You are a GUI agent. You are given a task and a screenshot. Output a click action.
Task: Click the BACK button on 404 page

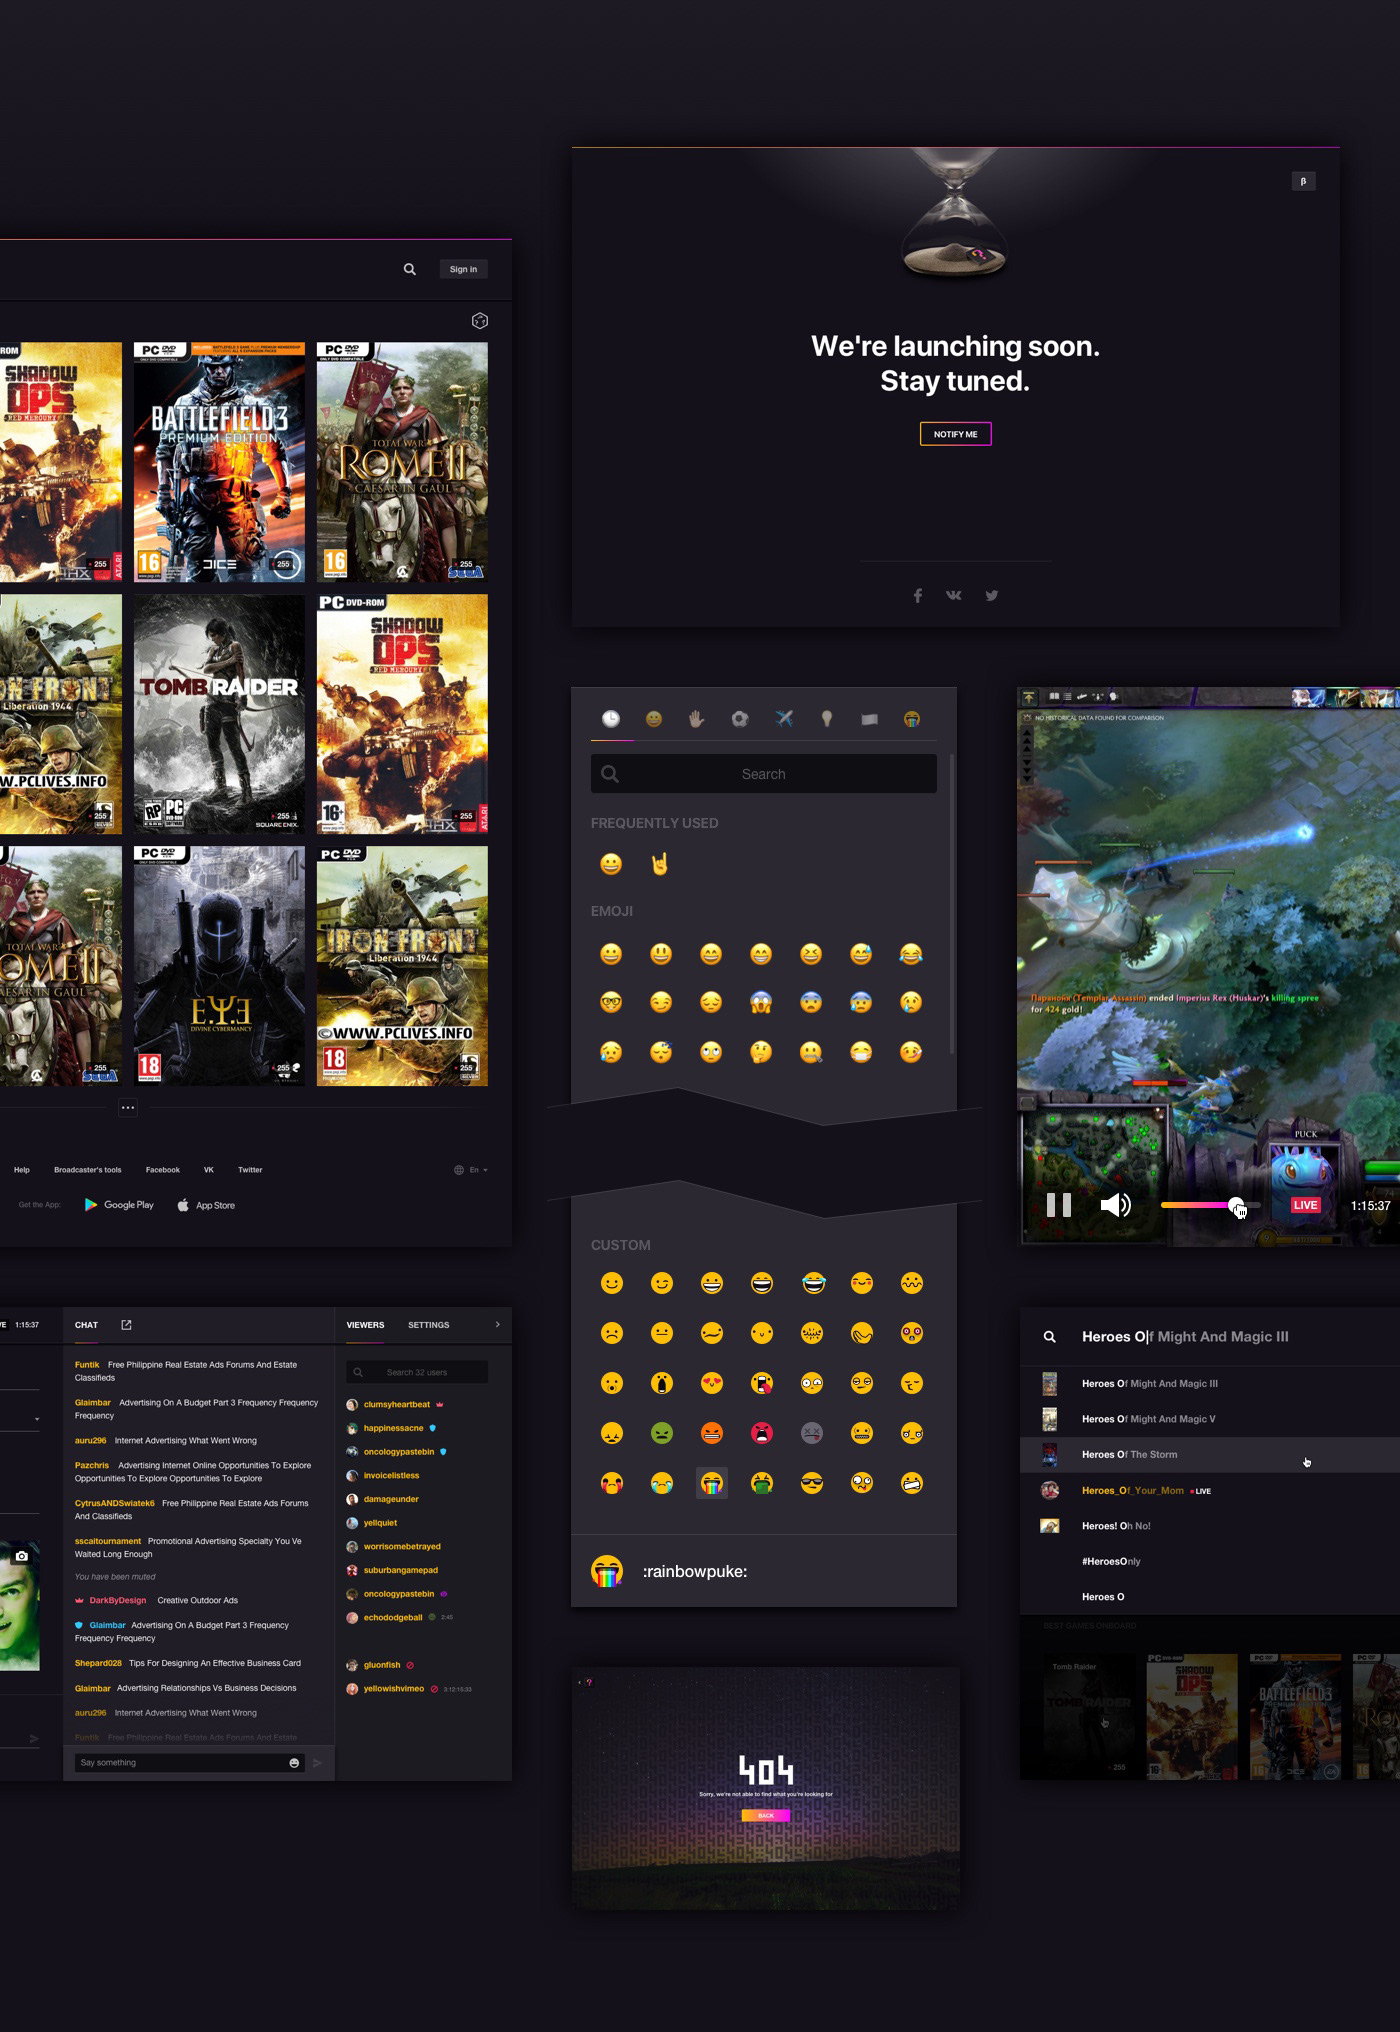765,1815
